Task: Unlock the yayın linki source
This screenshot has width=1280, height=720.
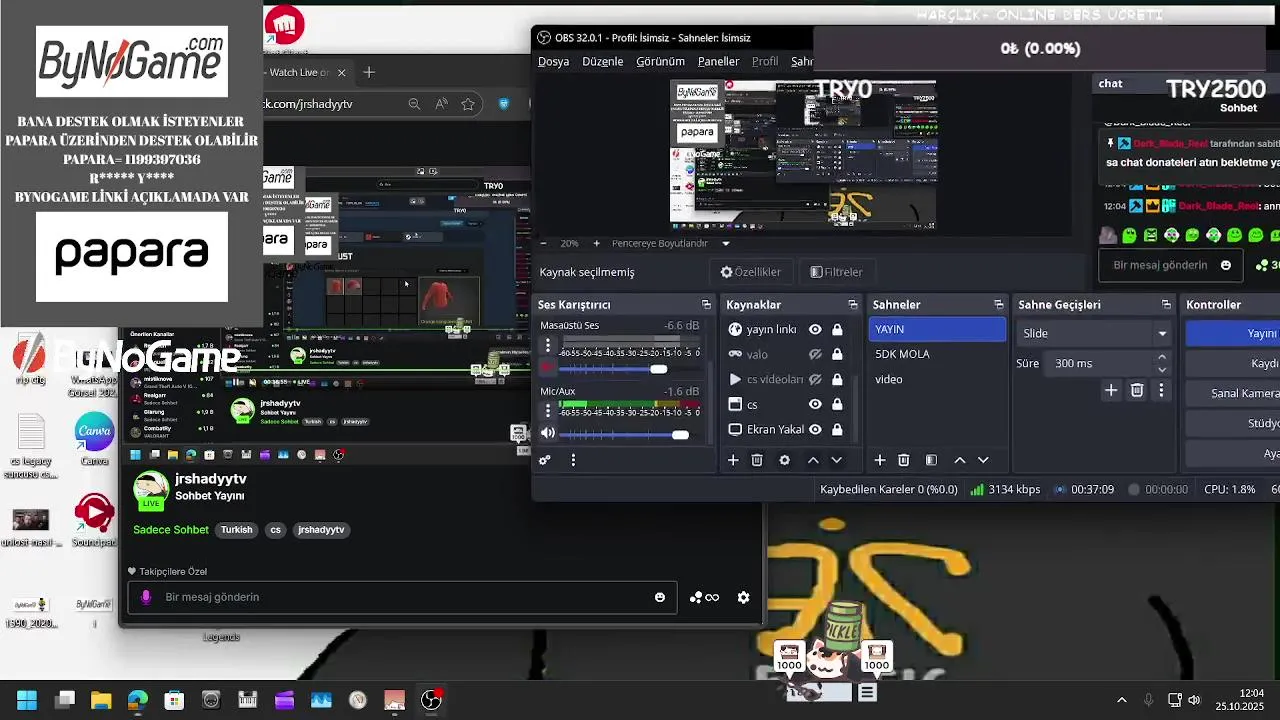Action: (x=837, y=329)
